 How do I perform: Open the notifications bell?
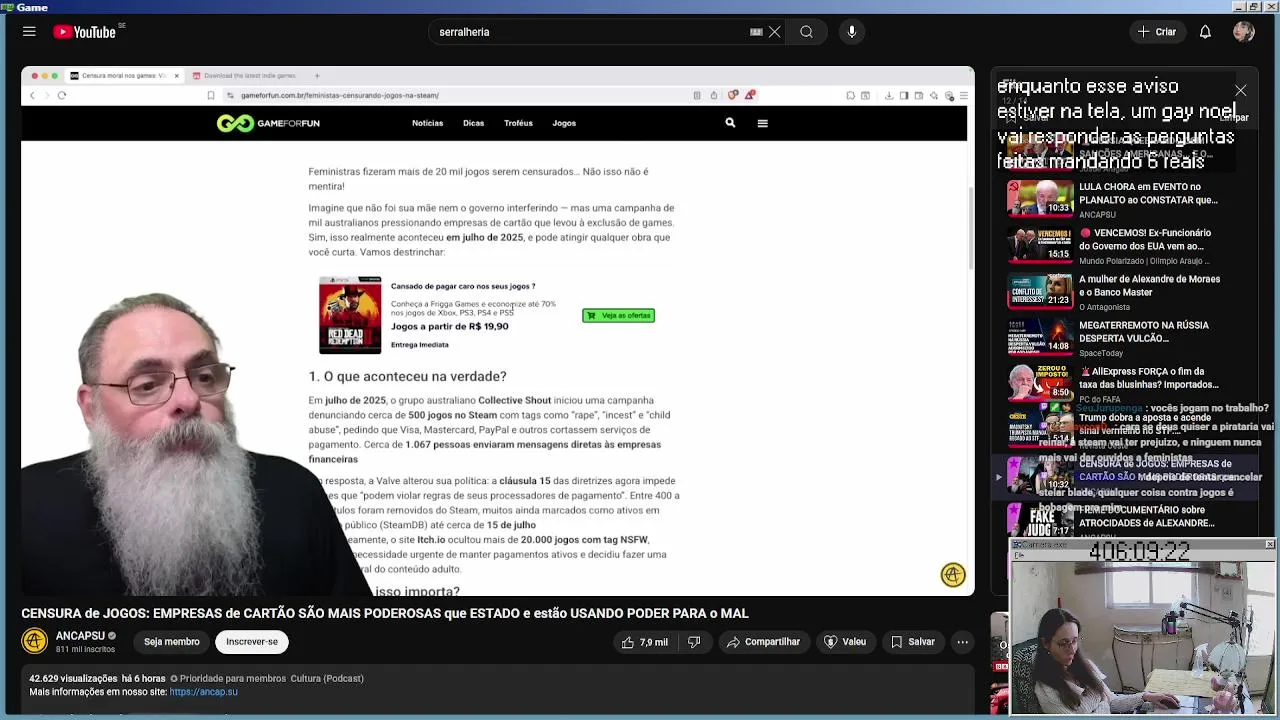(x=1205, y=32)
